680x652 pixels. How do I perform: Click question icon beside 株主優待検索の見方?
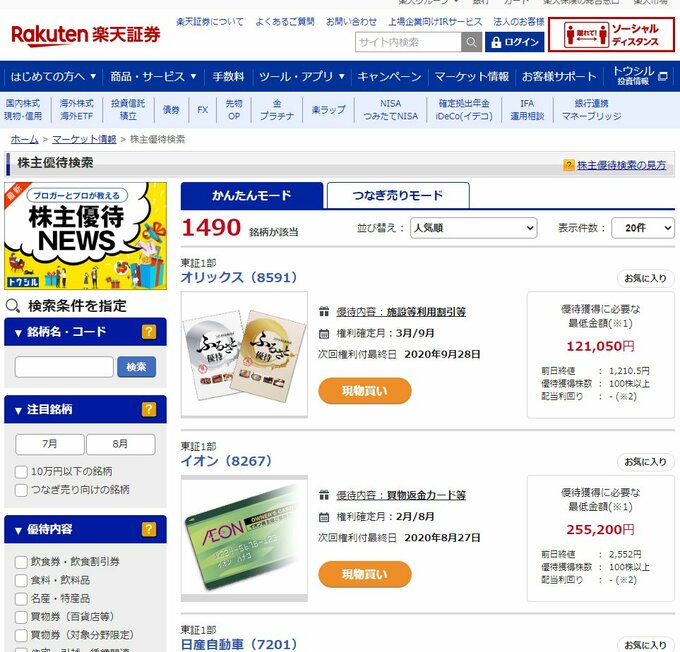(x=569, y=165)
